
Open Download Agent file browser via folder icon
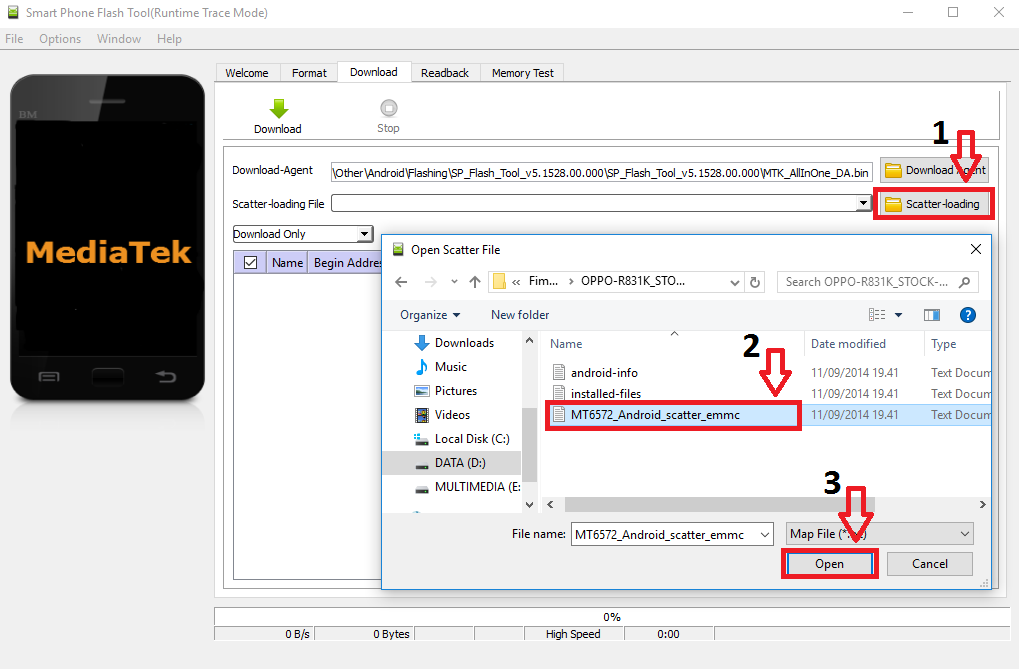tap(891, 170)
